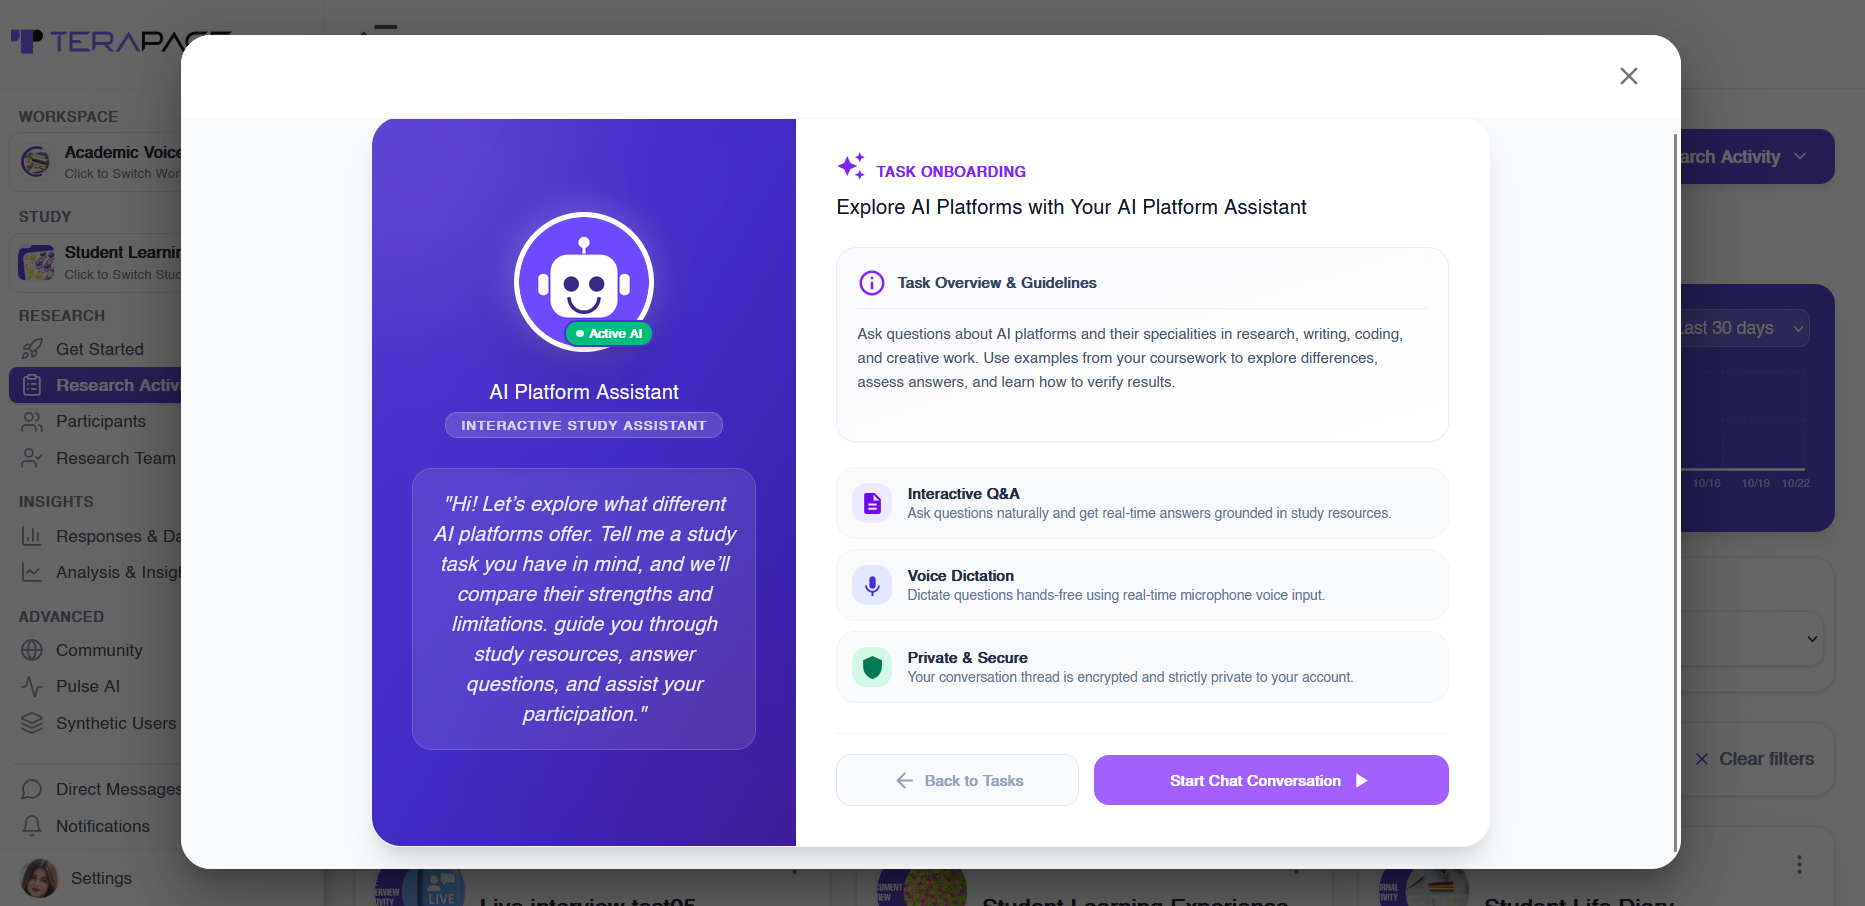Open Settings in the sidebar
The height and width of the screenshot is (906, 1865).
[x=101, y=878]
